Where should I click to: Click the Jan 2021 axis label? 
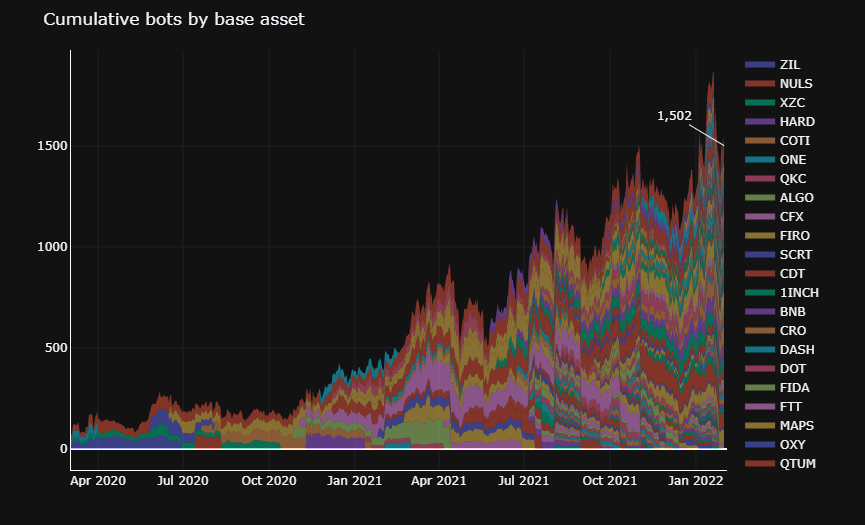coord(354,481)
